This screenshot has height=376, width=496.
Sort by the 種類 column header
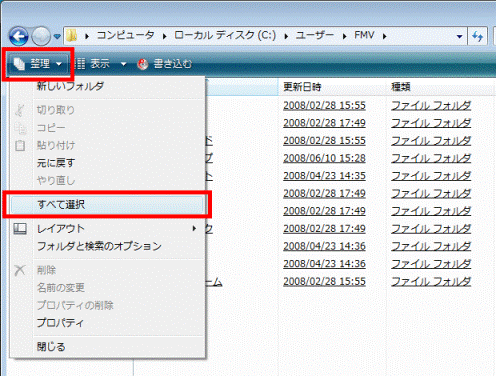point(401,87)
